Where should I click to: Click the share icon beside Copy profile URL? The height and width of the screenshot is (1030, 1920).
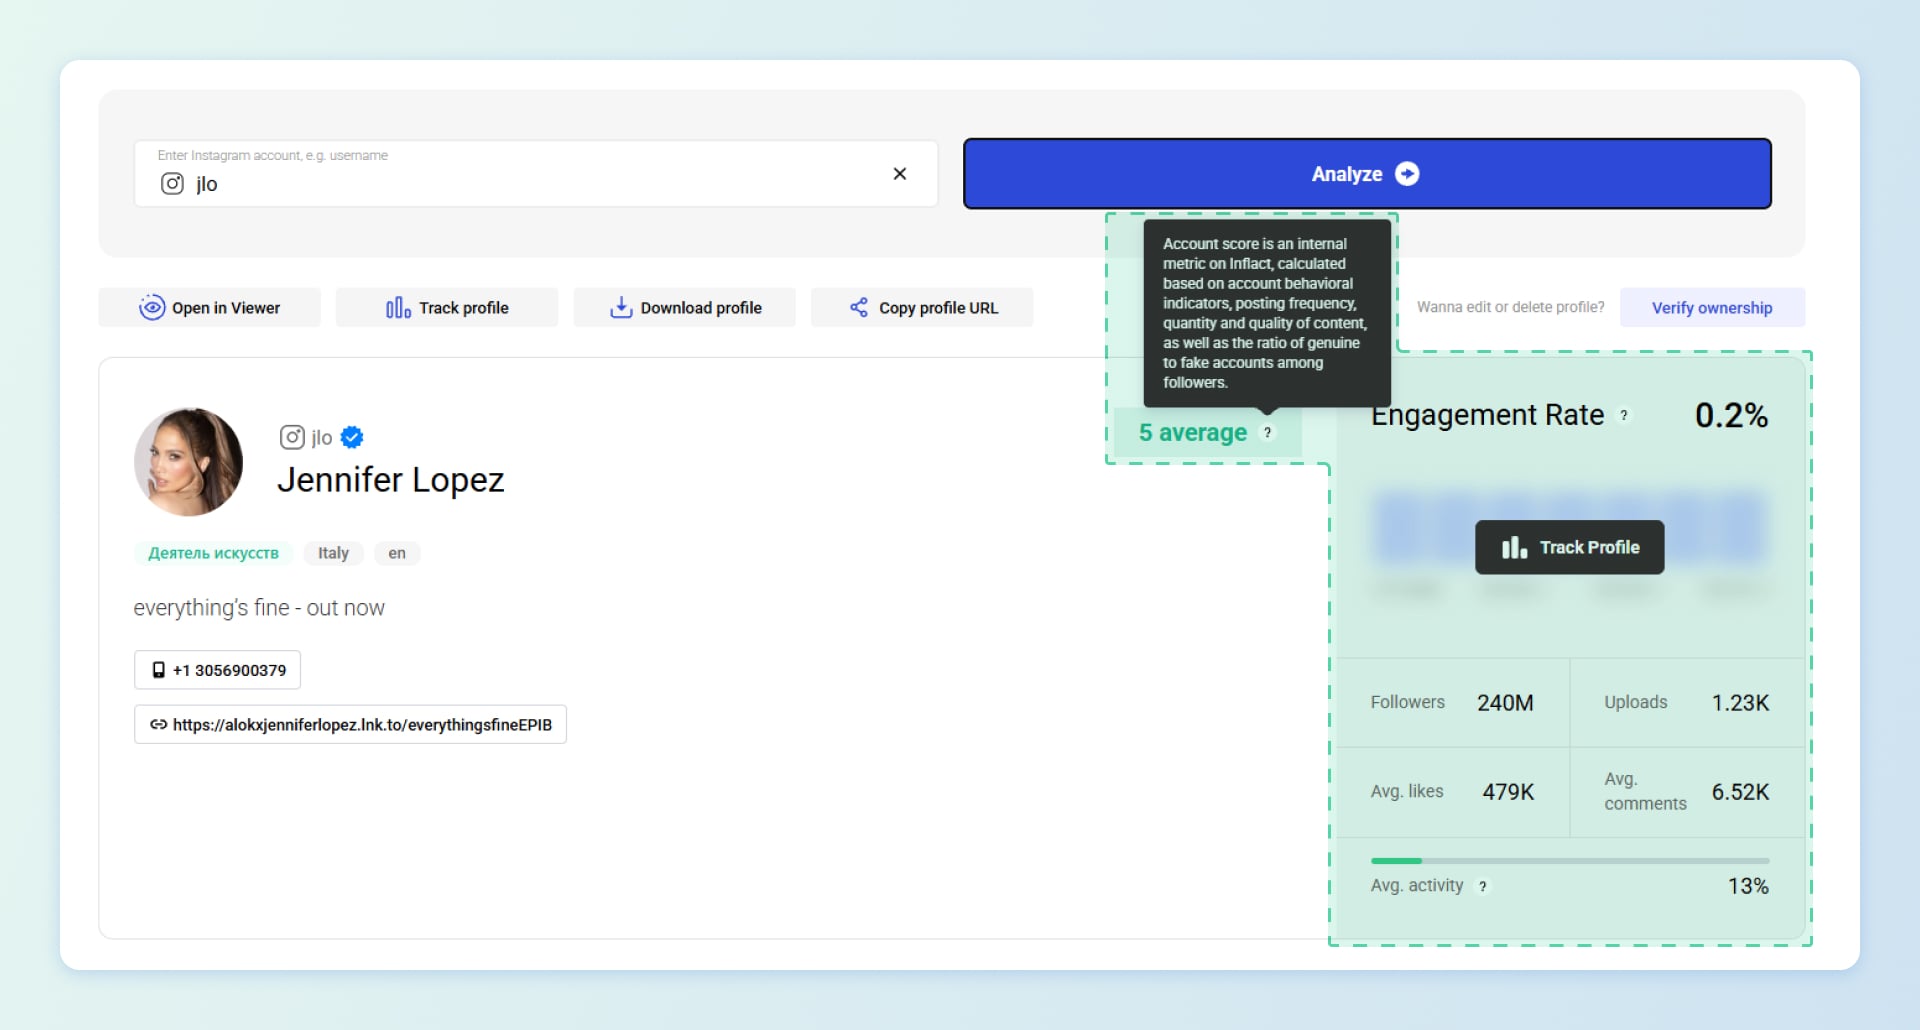coord(859,307)
